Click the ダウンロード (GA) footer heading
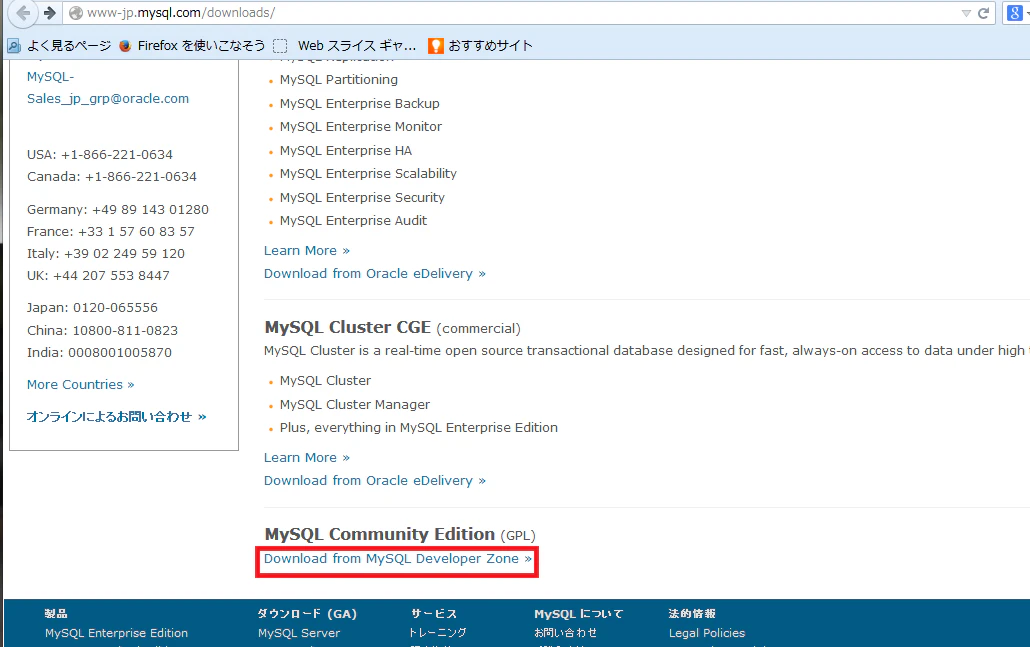This screenshot has height=647, width=1030. (x=307, y=614)
